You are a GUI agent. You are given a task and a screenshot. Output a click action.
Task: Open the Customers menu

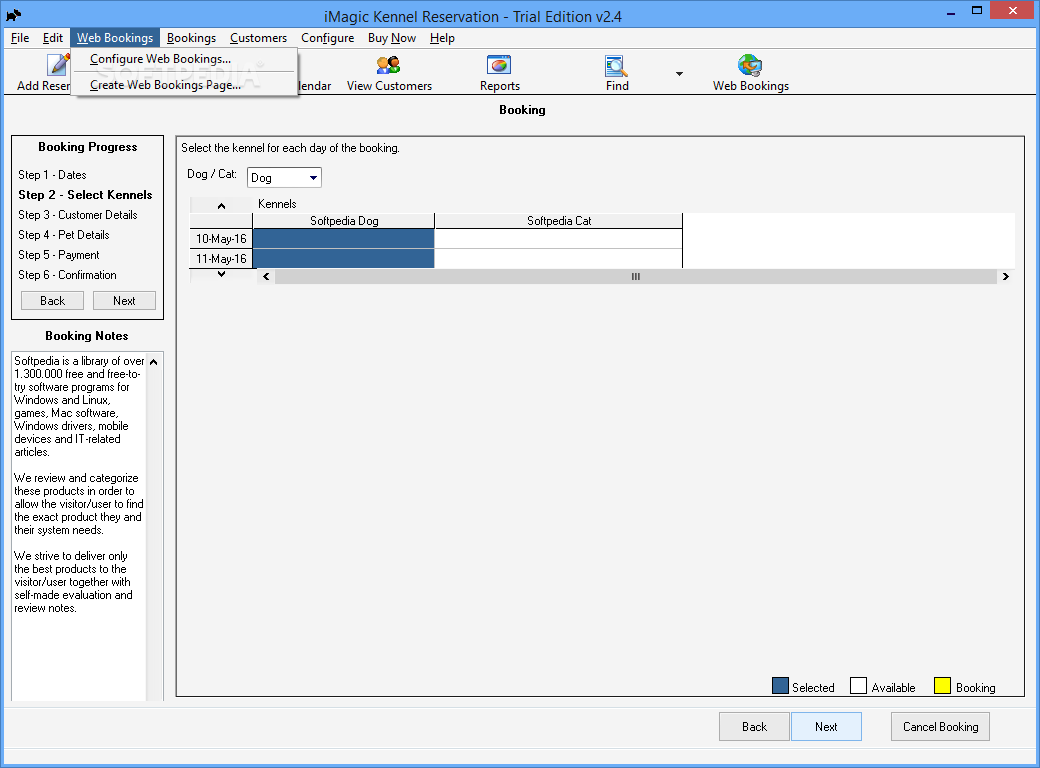pos(259,38)
